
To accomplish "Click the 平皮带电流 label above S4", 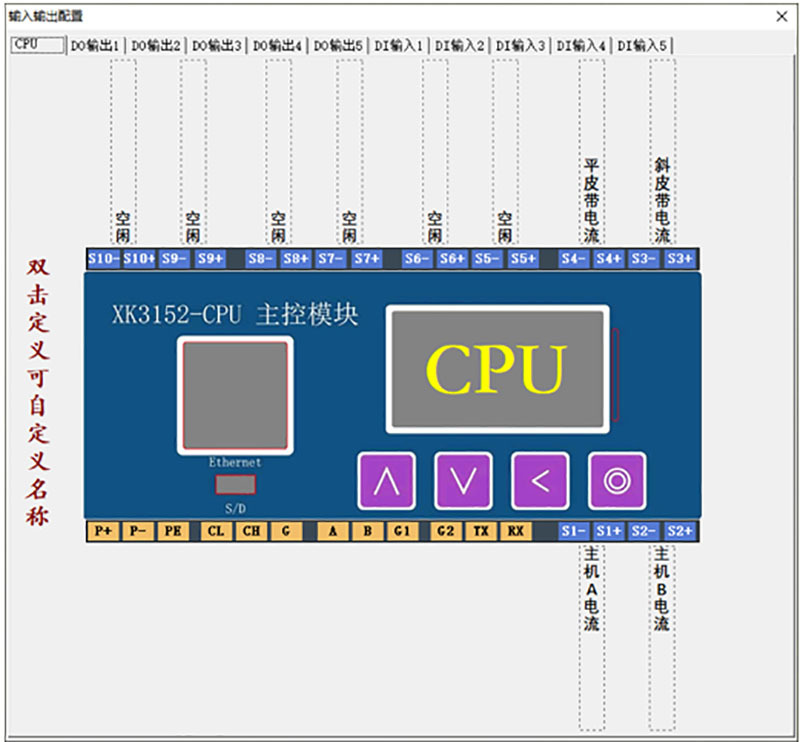I will click(591, 201).
